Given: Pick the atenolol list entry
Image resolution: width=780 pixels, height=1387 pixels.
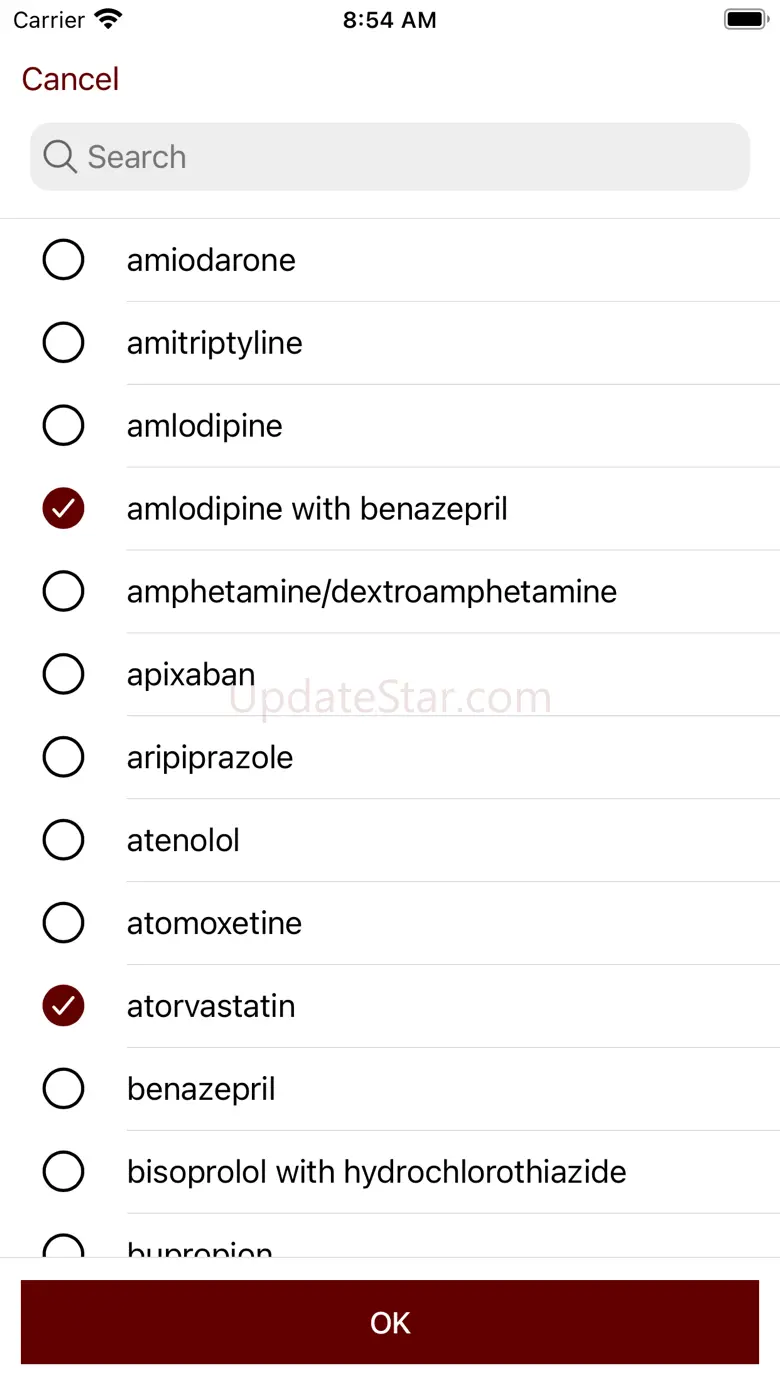Looking at the screenshot, I should 184,841.
